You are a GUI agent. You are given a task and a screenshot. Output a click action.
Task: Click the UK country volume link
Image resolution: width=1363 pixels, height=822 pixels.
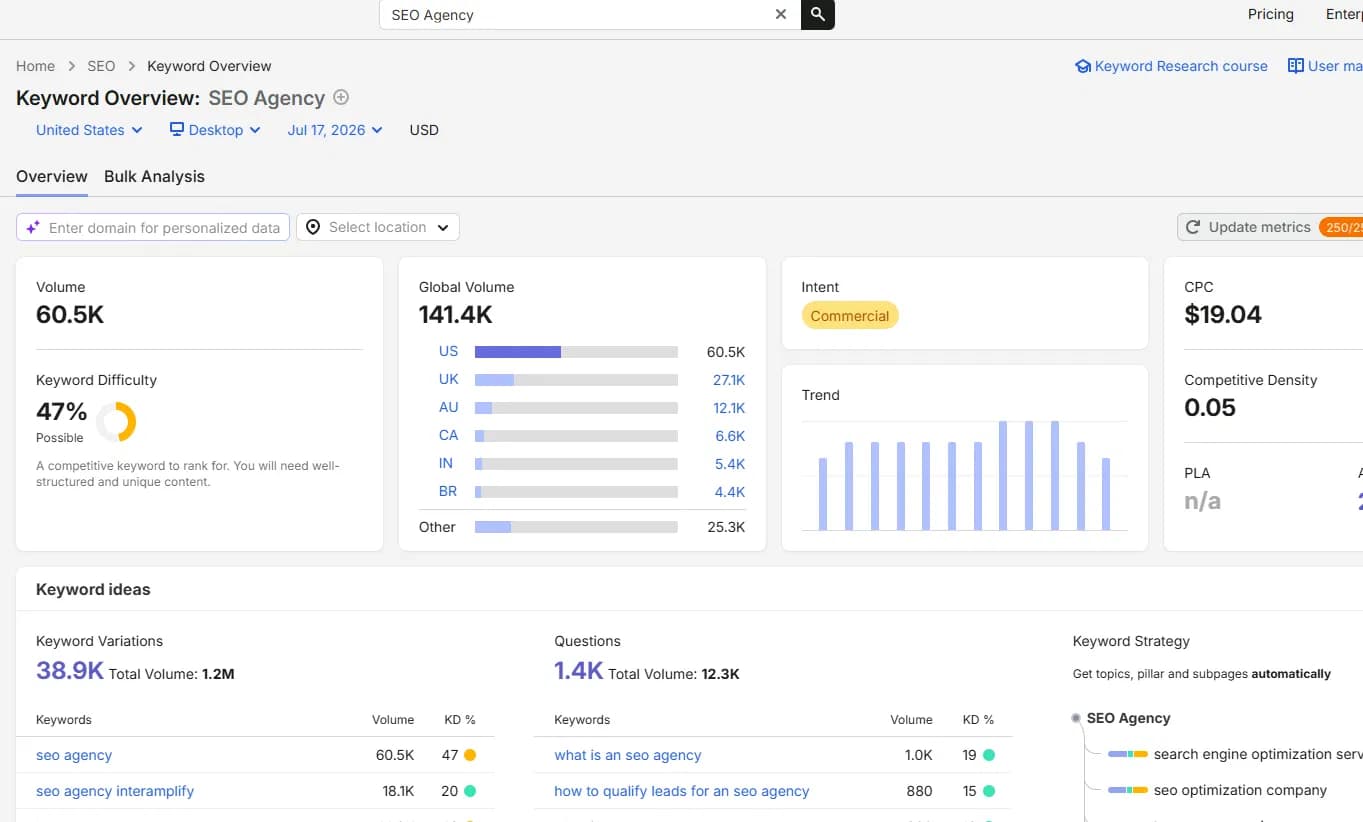[448, 379]
